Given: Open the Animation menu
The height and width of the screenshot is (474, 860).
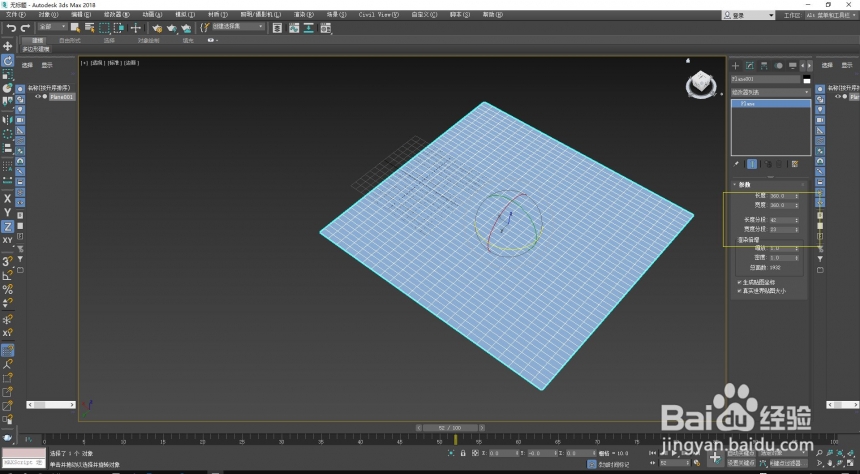Looking at the screenshot, I should point(152,15).
